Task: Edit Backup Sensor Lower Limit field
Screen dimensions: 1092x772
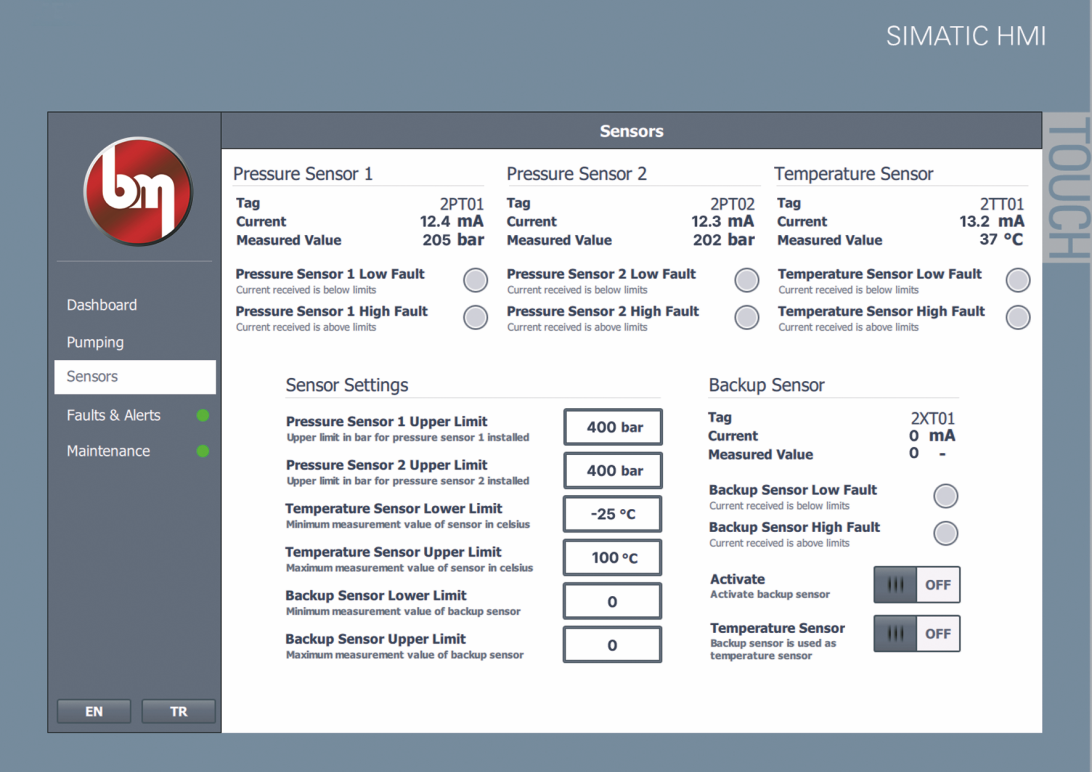Action: (x=613, y=601)
